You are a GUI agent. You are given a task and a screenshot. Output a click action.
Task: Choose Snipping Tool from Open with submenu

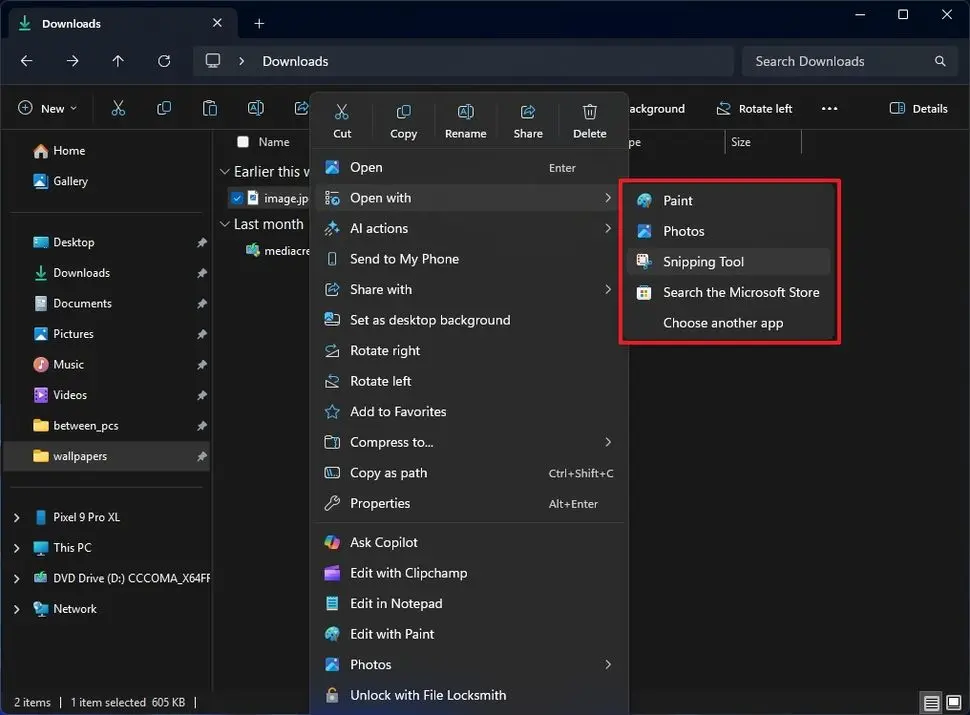coord(703,262)
